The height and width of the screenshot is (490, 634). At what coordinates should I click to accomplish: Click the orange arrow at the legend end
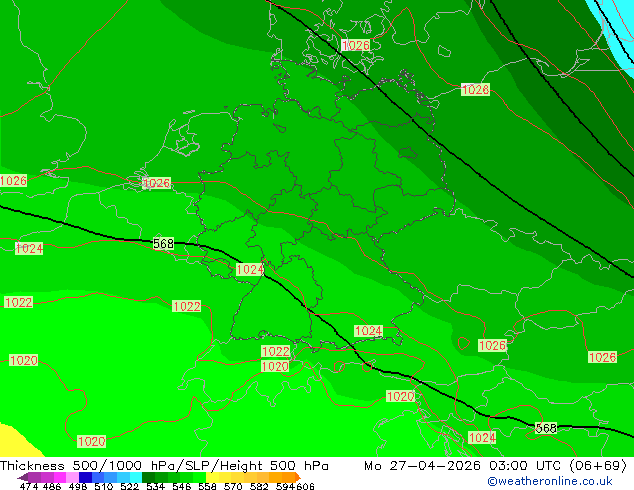coord(298,477)
